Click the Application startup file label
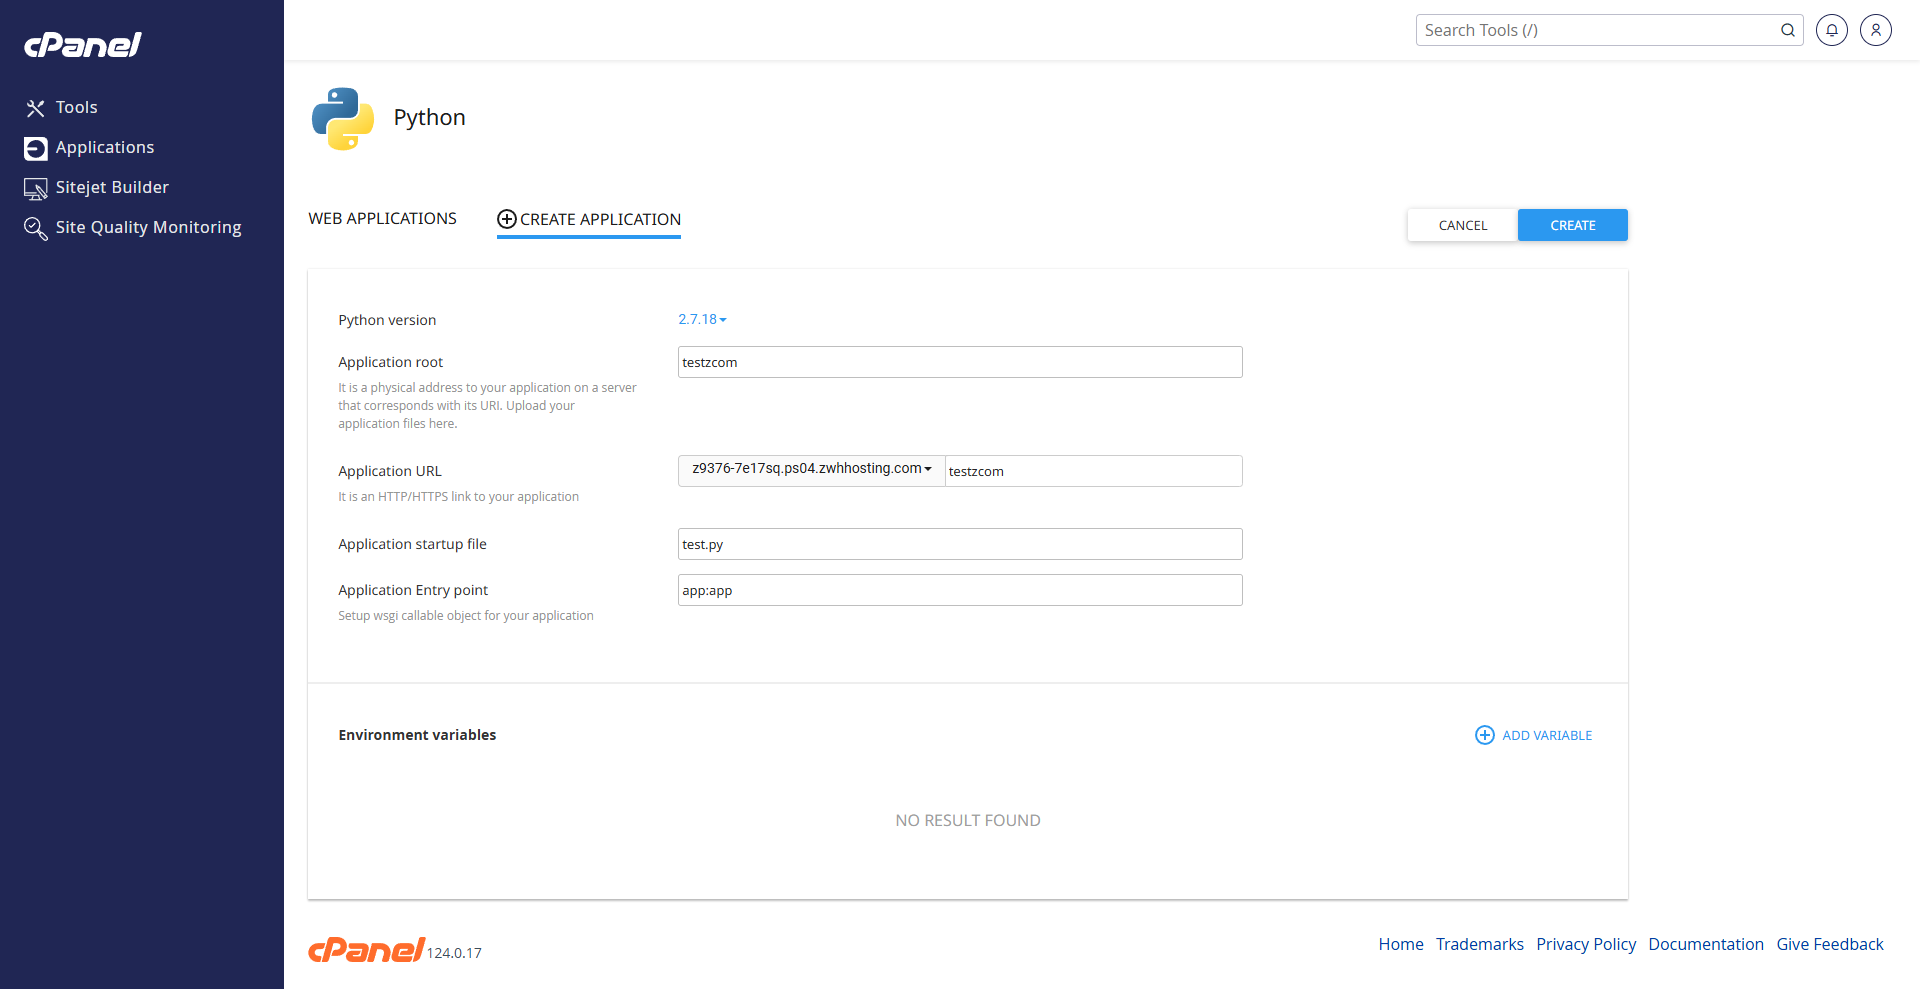The width and height of the screenshot is (1920, 989). pyautogui.click(x=412, y=544)
